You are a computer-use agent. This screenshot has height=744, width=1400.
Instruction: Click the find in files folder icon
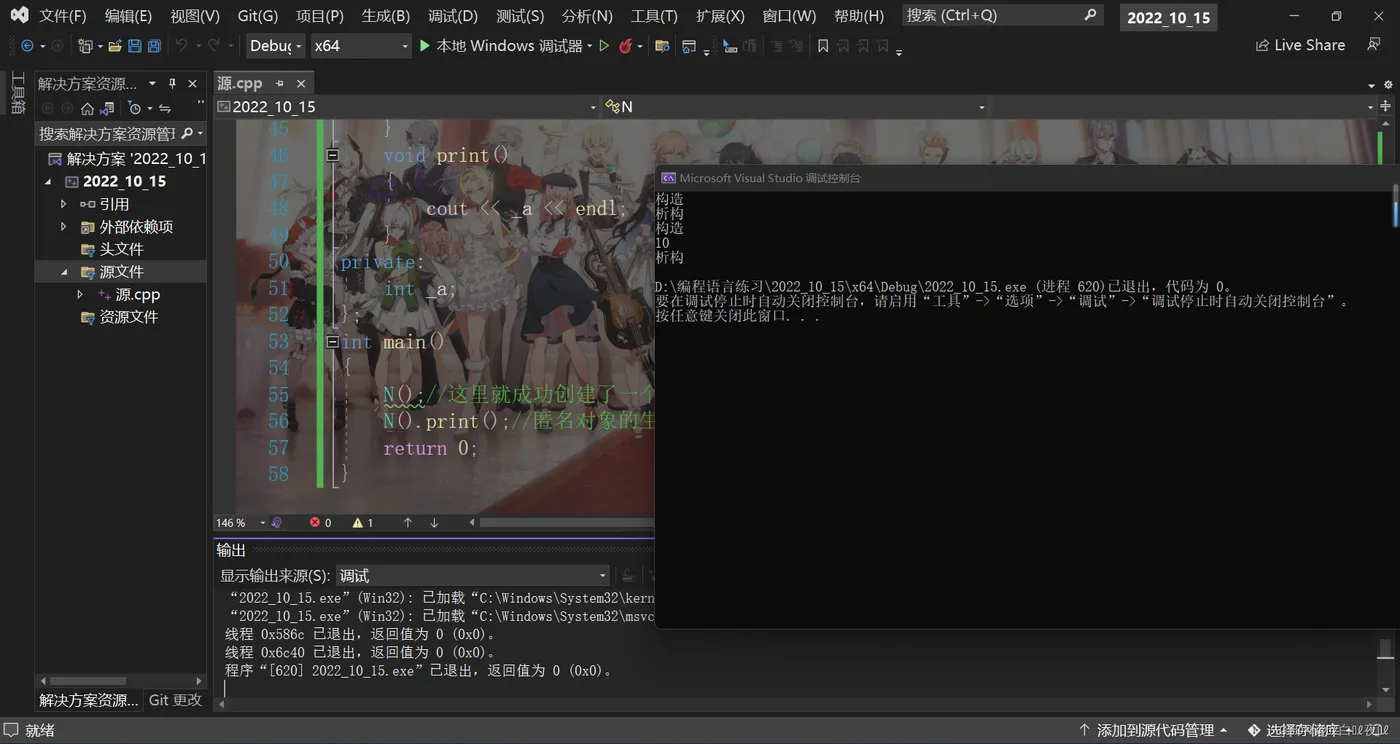(661, 46)
